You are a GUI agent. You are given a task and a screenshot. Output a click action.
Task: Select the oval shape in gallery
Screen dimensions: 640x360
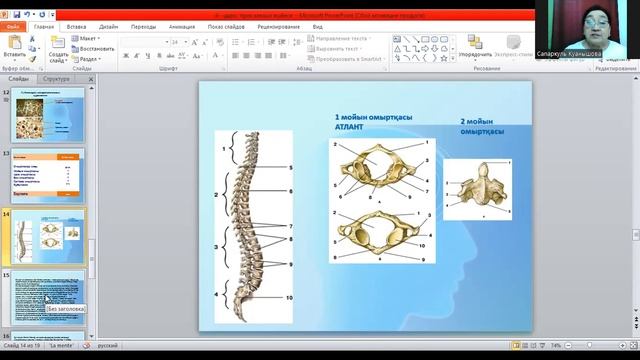point(434,39)
